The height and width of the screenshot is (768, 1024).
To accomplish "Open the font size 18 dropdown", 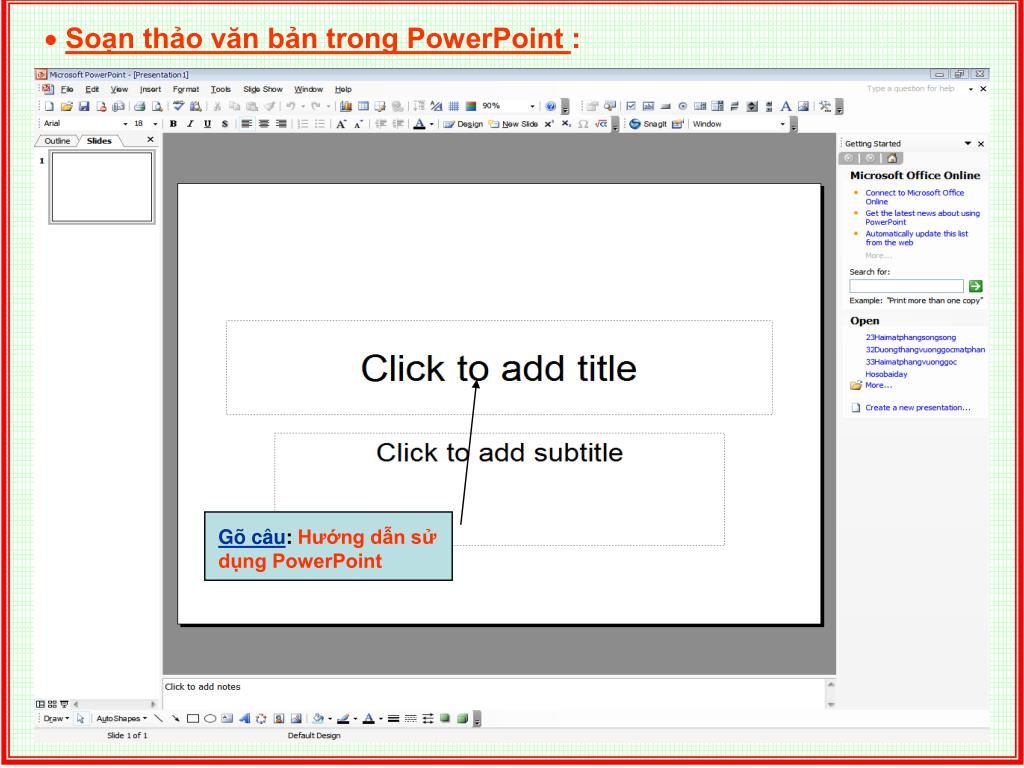I will (155, 124).
